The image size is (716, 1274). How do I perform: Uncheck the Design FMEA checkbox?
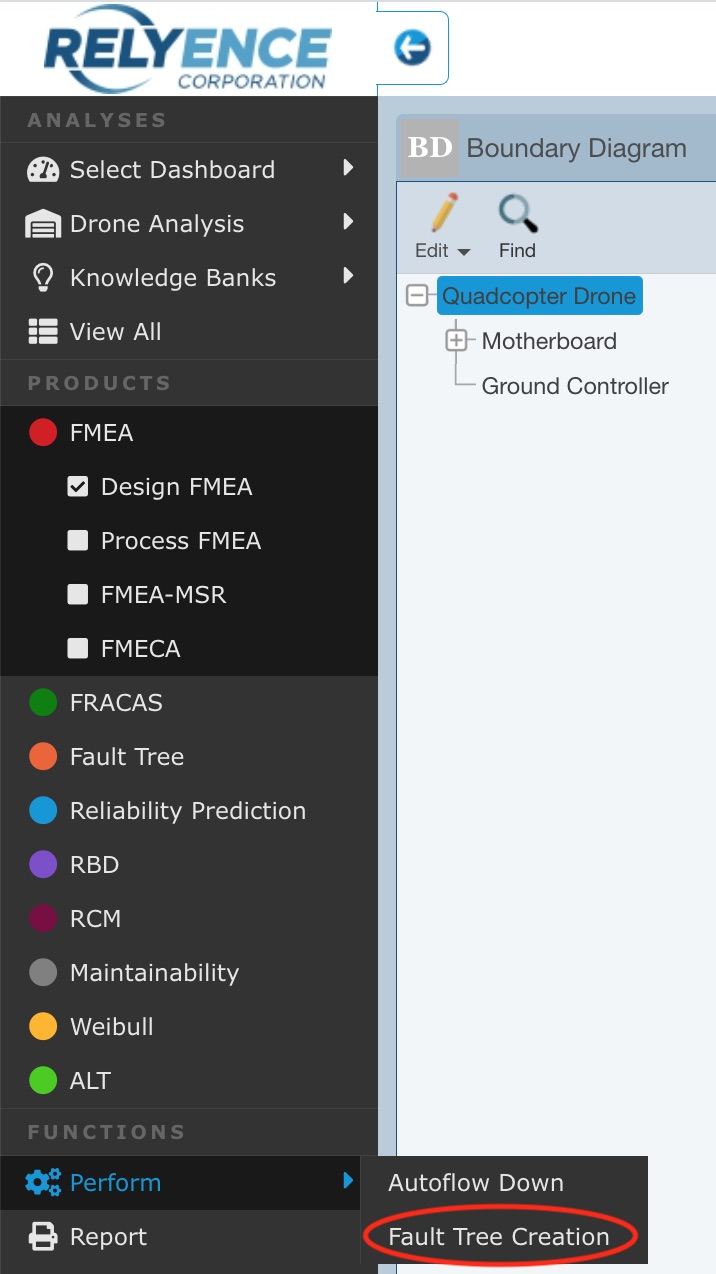click(79, 486)
